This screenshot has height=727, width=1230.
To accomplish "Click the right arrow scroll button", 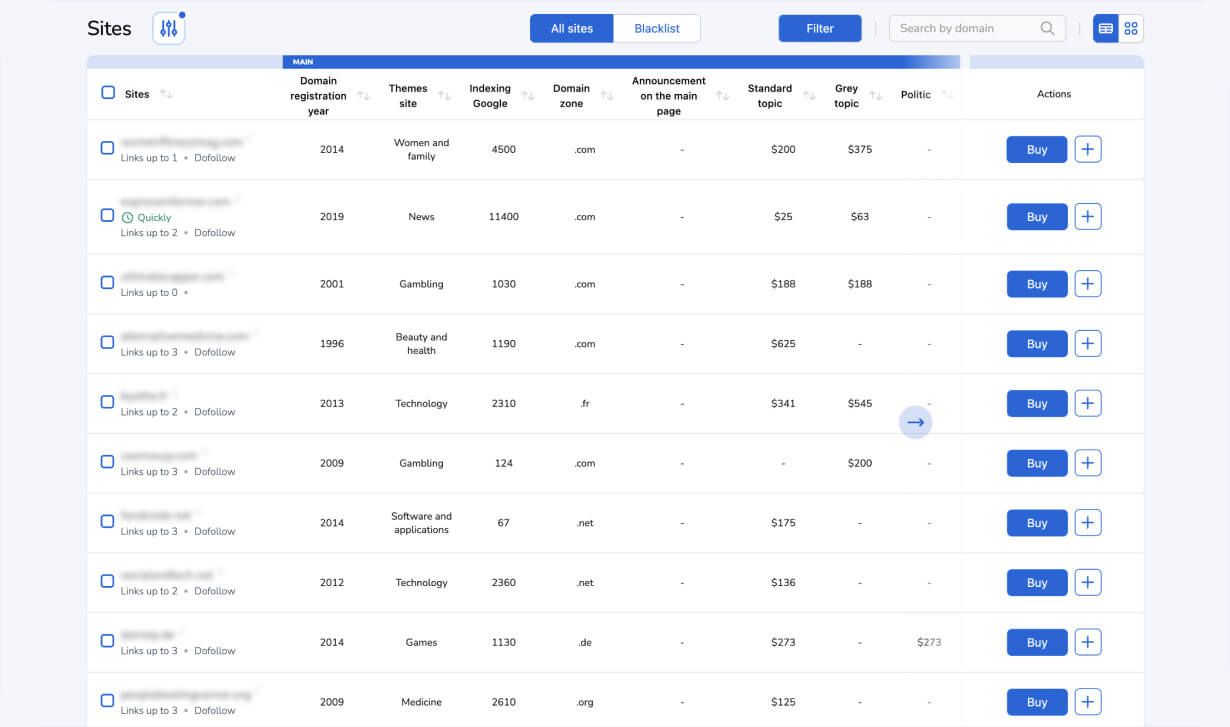I will coord(915,422).
